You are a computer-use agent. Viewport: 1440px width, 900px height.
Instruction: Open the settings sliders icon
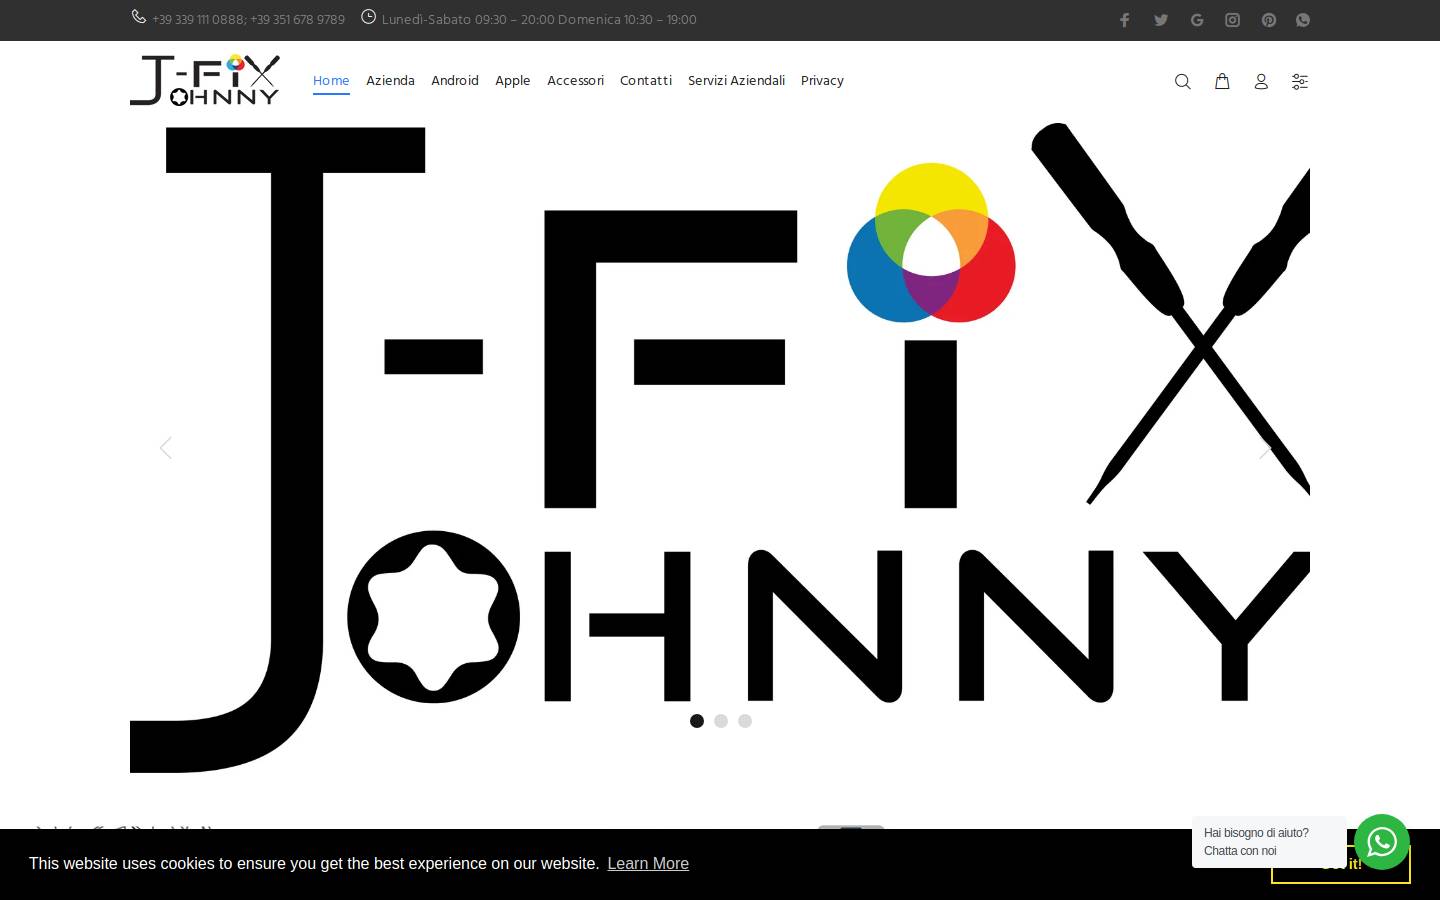point(1300,82)
